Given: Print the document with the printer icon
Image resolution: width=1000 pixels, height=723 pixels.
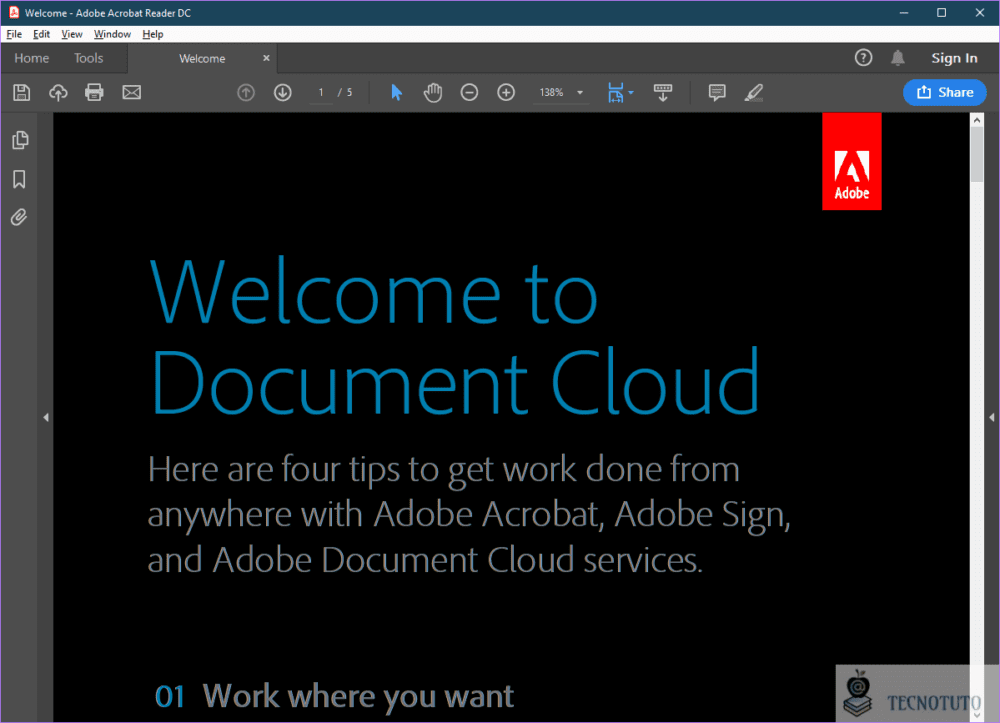Looking at the screenshot, I should coord(94,92).
